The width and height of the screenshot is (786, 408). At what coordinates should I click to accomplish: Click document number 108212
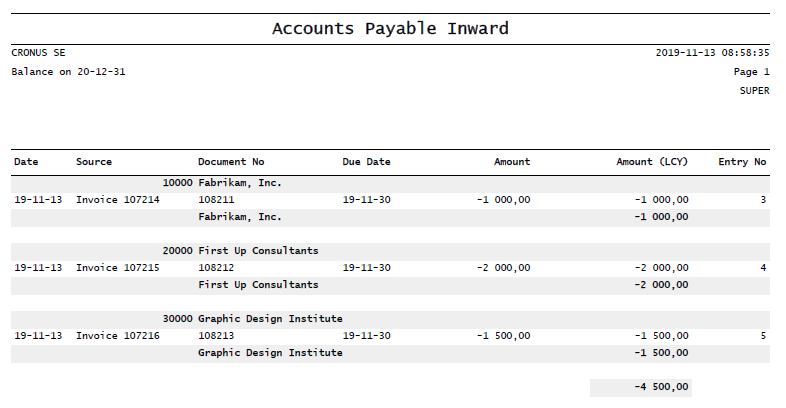click(x=216, y=268)
